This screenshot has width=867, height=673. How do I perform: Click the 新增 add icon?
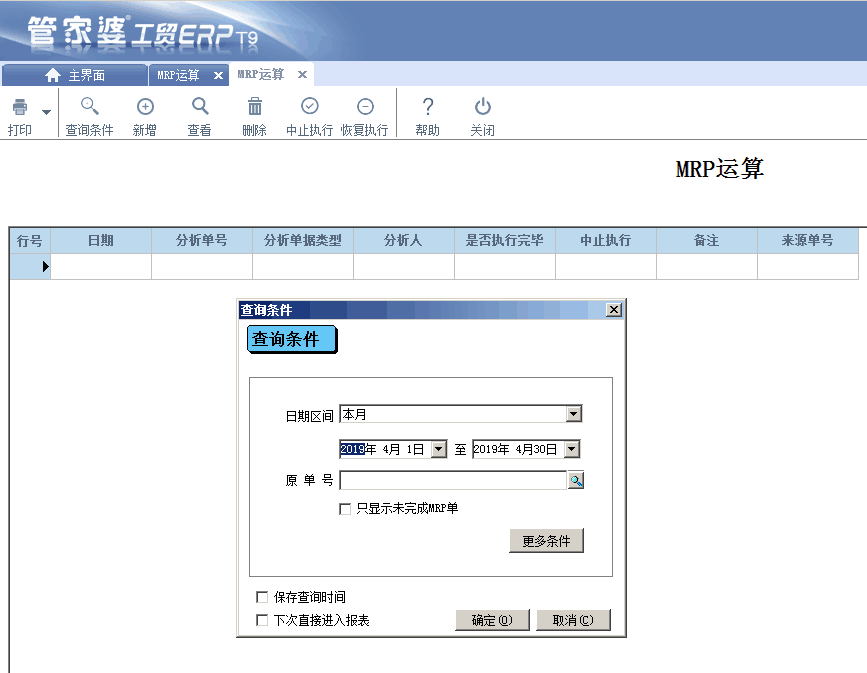point(145,107)
